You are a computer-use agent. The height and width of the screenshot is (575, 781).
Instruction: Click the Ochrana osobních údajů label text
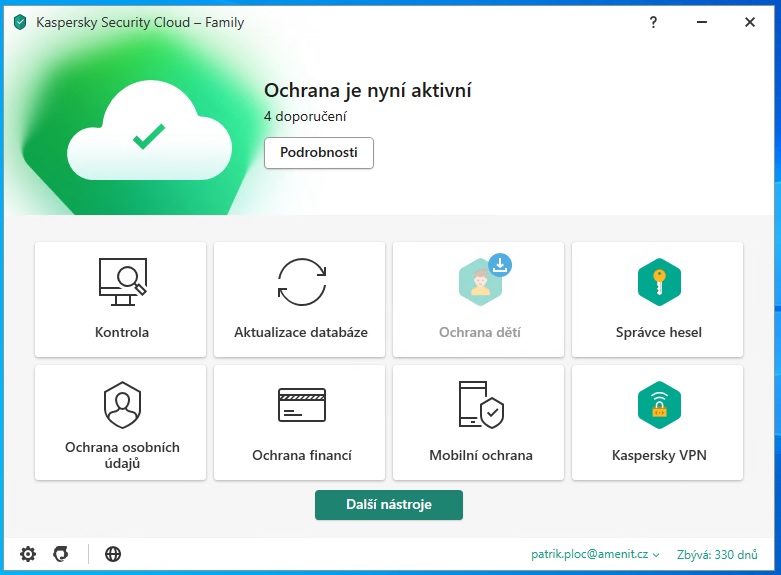[122, 455]
